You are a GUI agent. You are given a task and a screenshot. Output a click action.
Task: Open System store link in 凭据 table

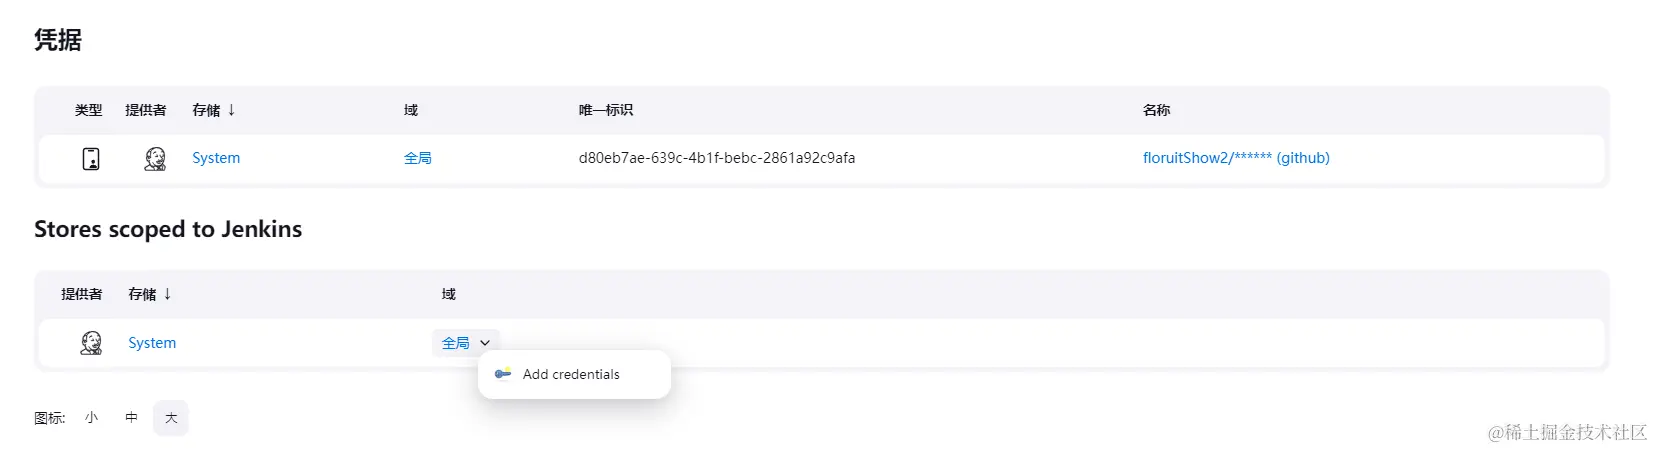click(x=216, y=158)
